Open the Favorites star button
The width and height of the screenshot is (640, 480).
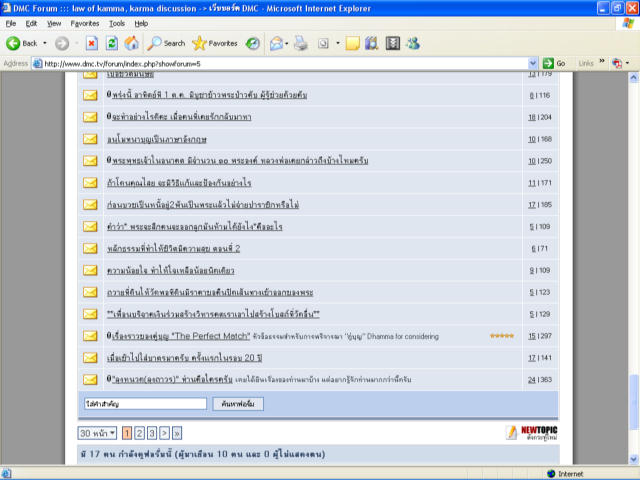215,43
